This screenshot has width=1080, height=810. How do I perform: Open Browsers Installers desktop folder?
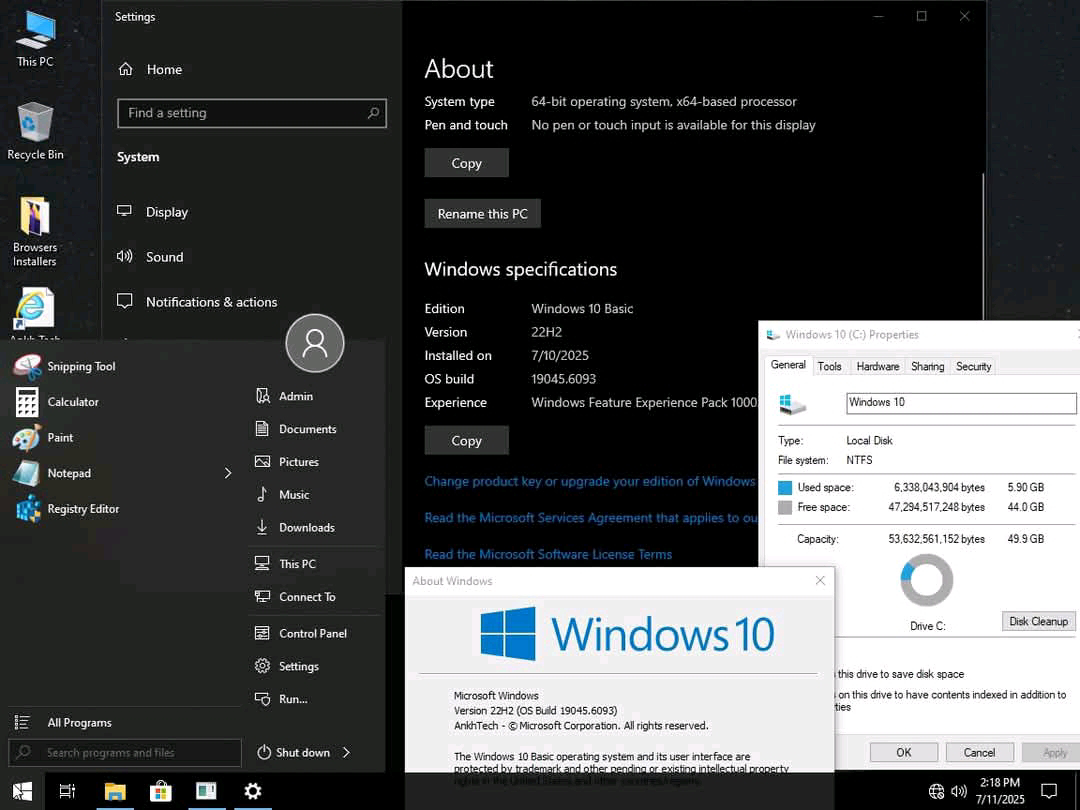(34, 231)
